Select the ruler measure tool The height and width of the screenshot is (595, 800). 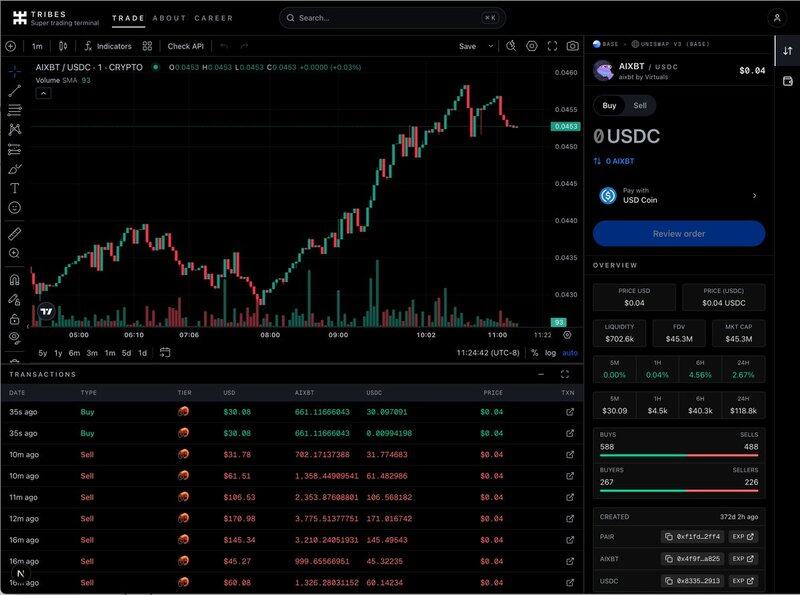[x=14, y=233]
